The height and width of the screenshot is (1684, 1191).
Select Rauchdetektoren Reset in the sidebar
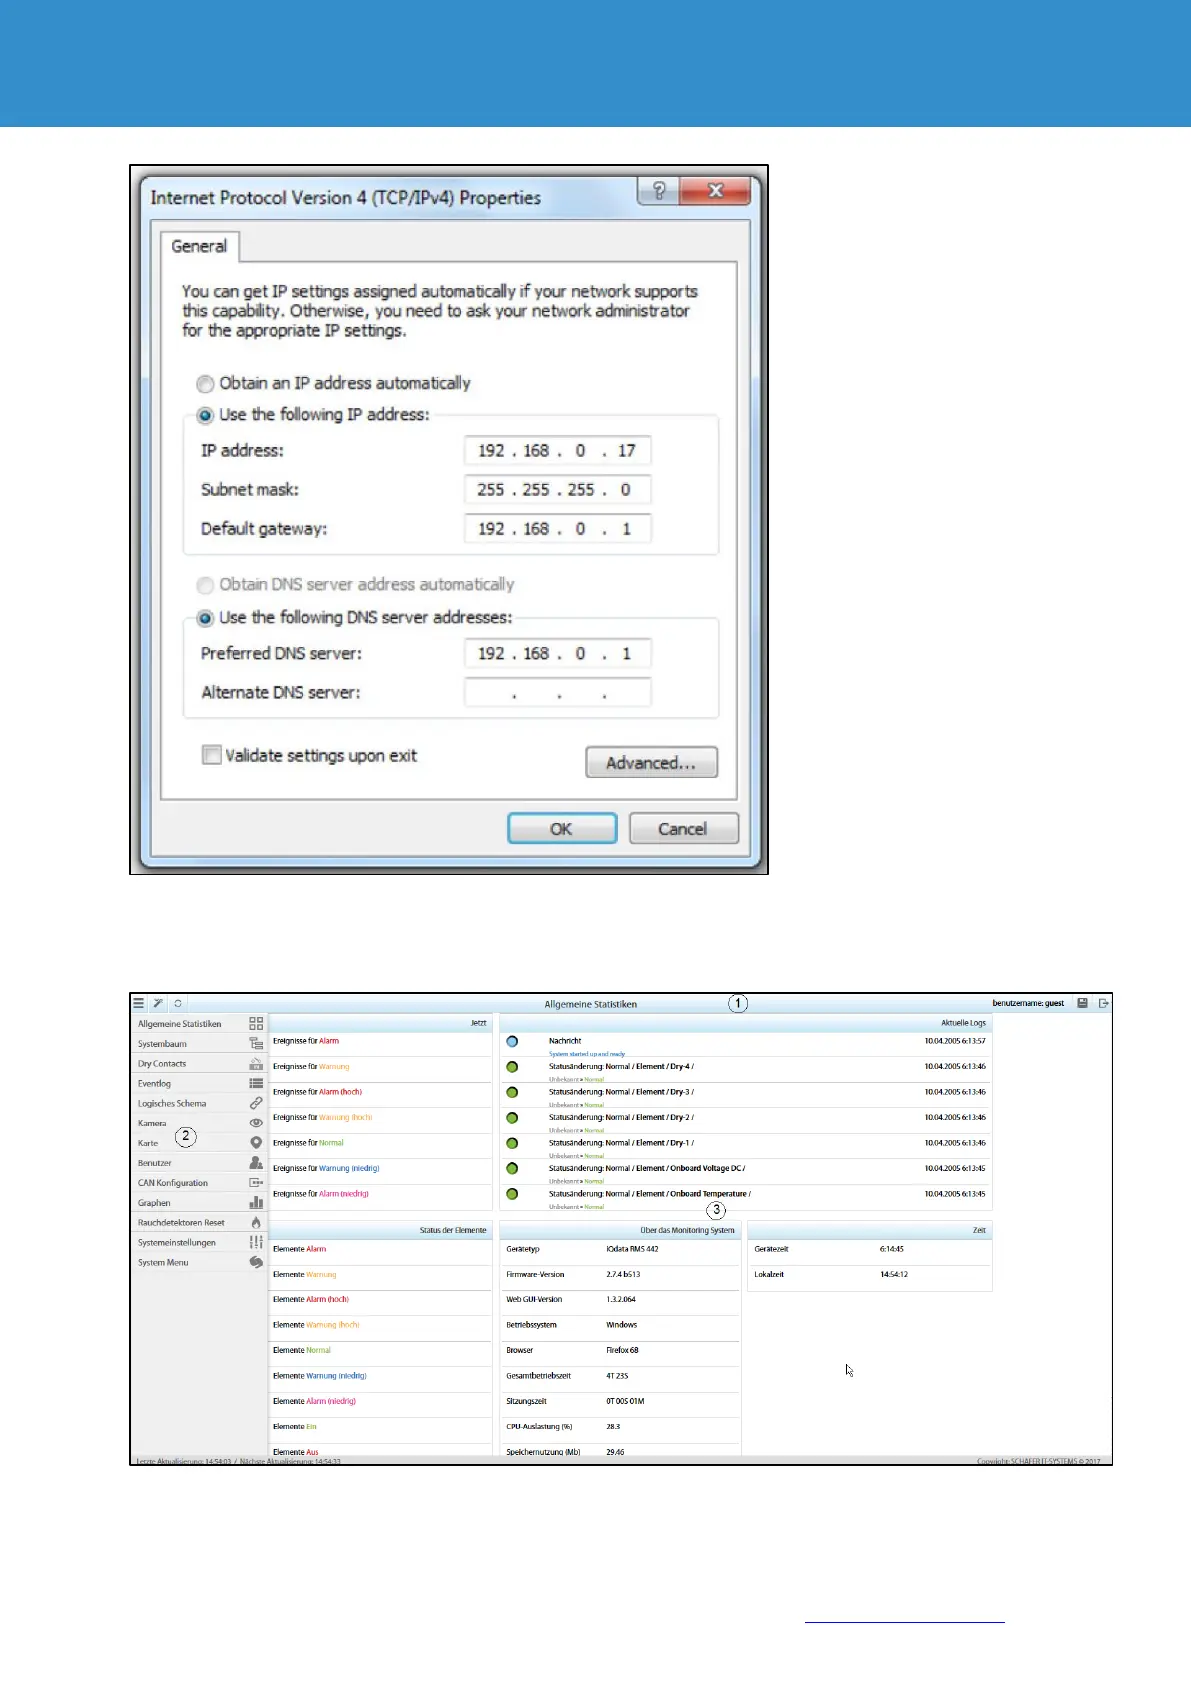pos(200,1223)
